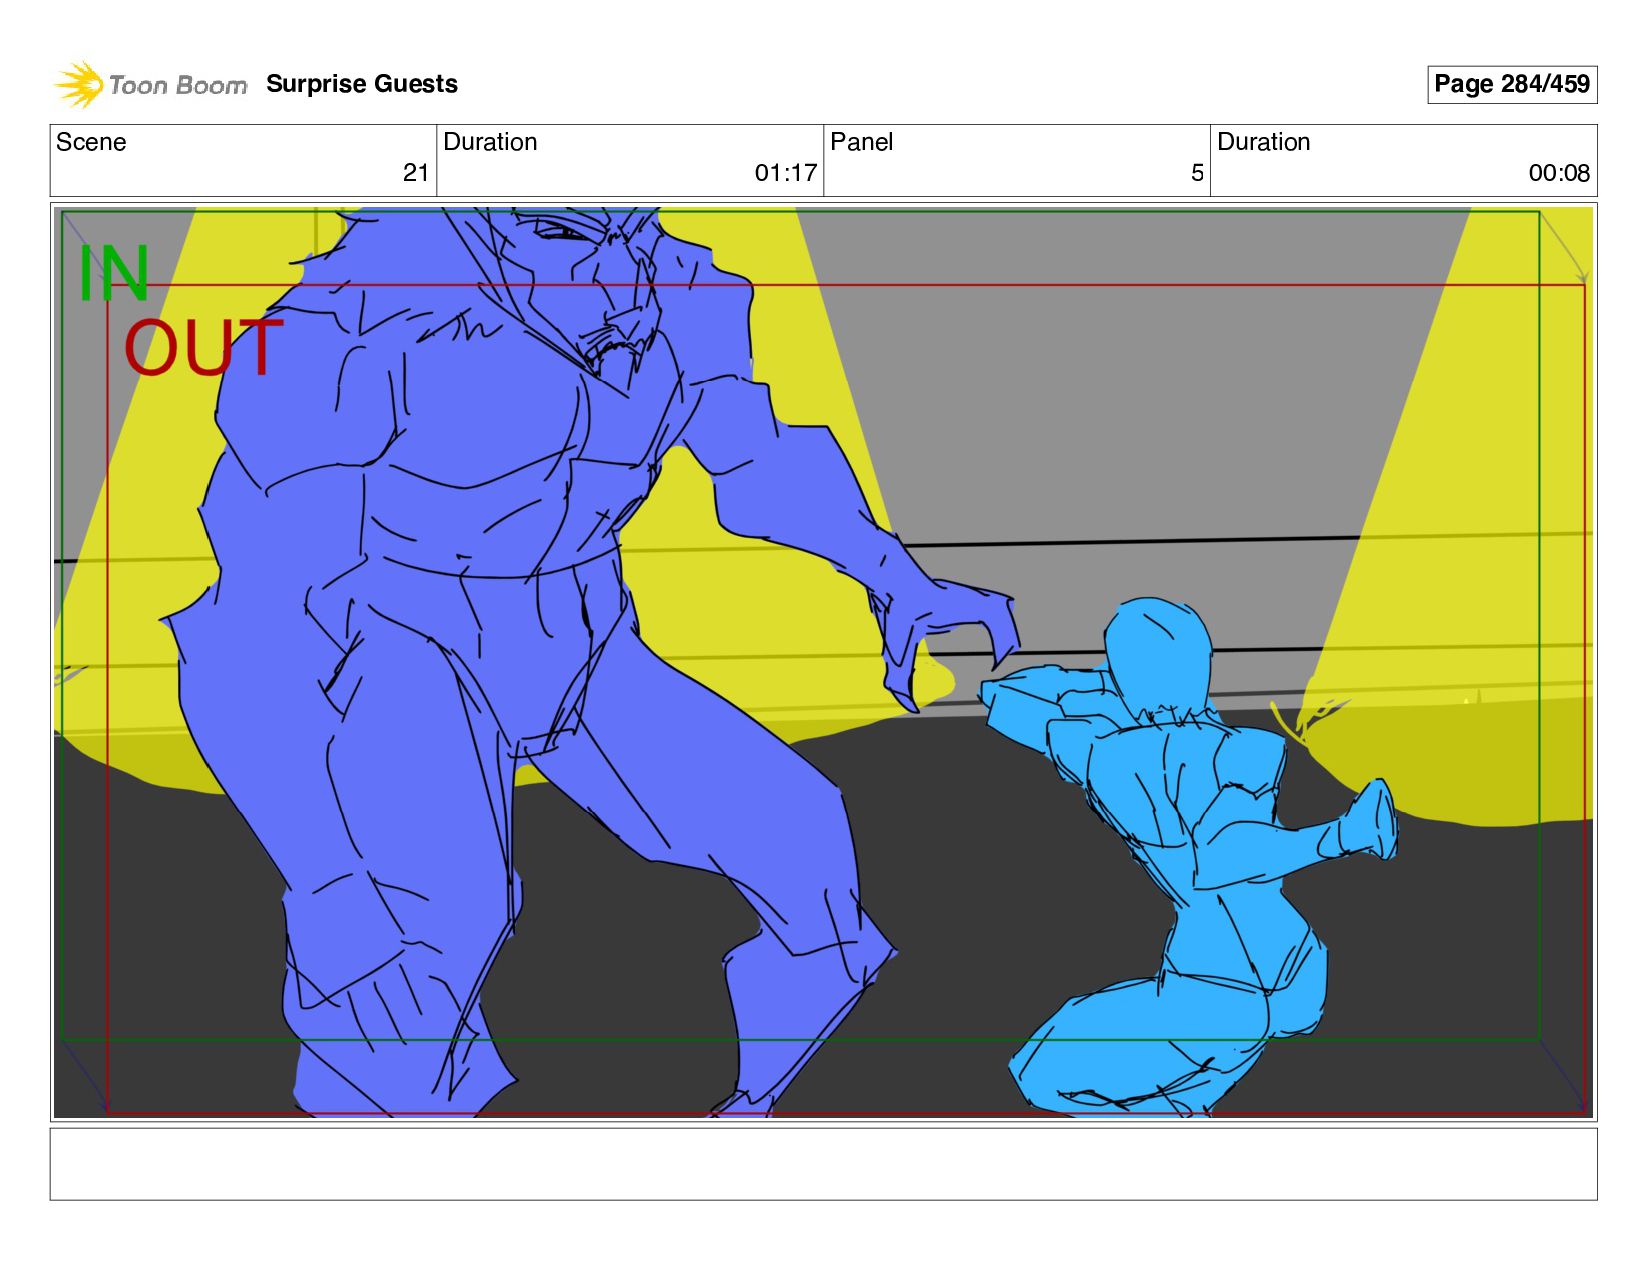This screenshot has height=1275, width=1650.
Task: Click the green 'IN' camera label
Action: [x=114, y=273]
